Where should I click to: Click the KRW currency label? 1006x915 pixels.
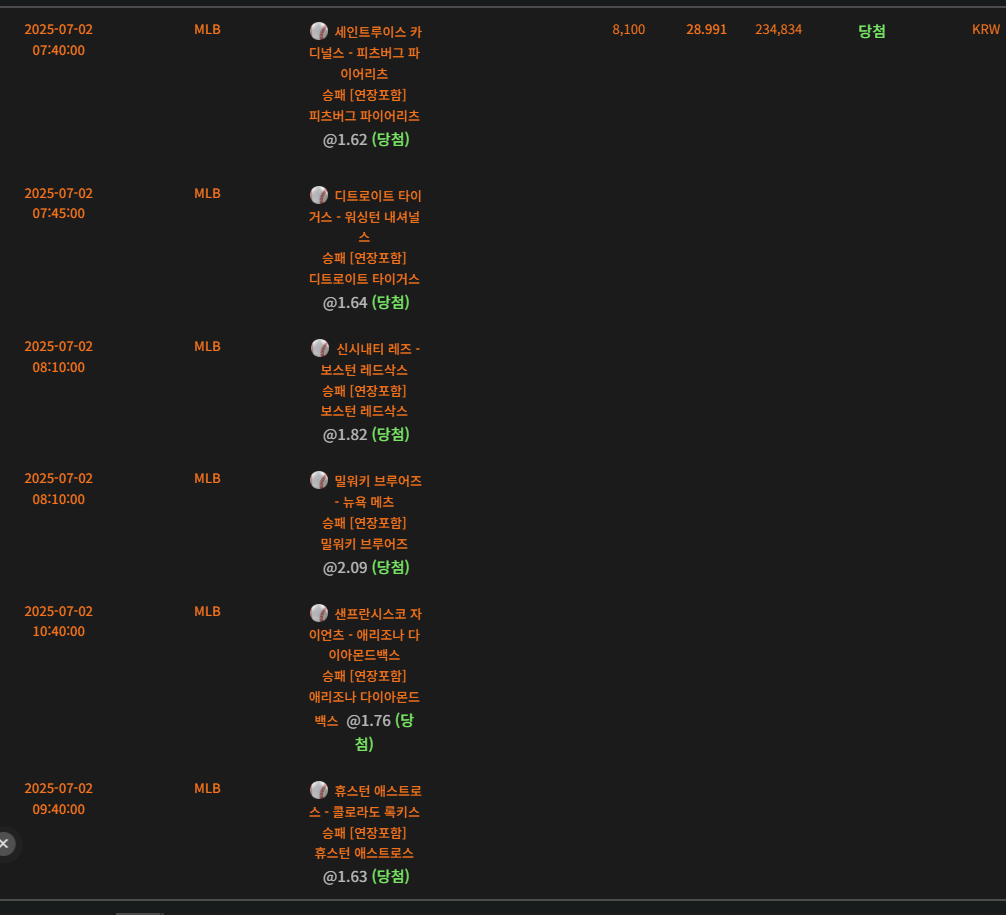pyautogui.click(x=985, y=30)
